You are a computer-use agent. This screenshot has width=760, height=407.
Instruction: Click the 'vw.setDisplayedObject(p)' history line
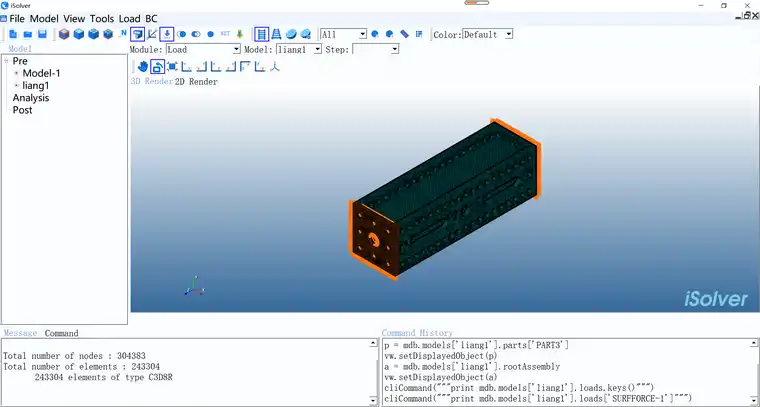(x=441, y=356)
